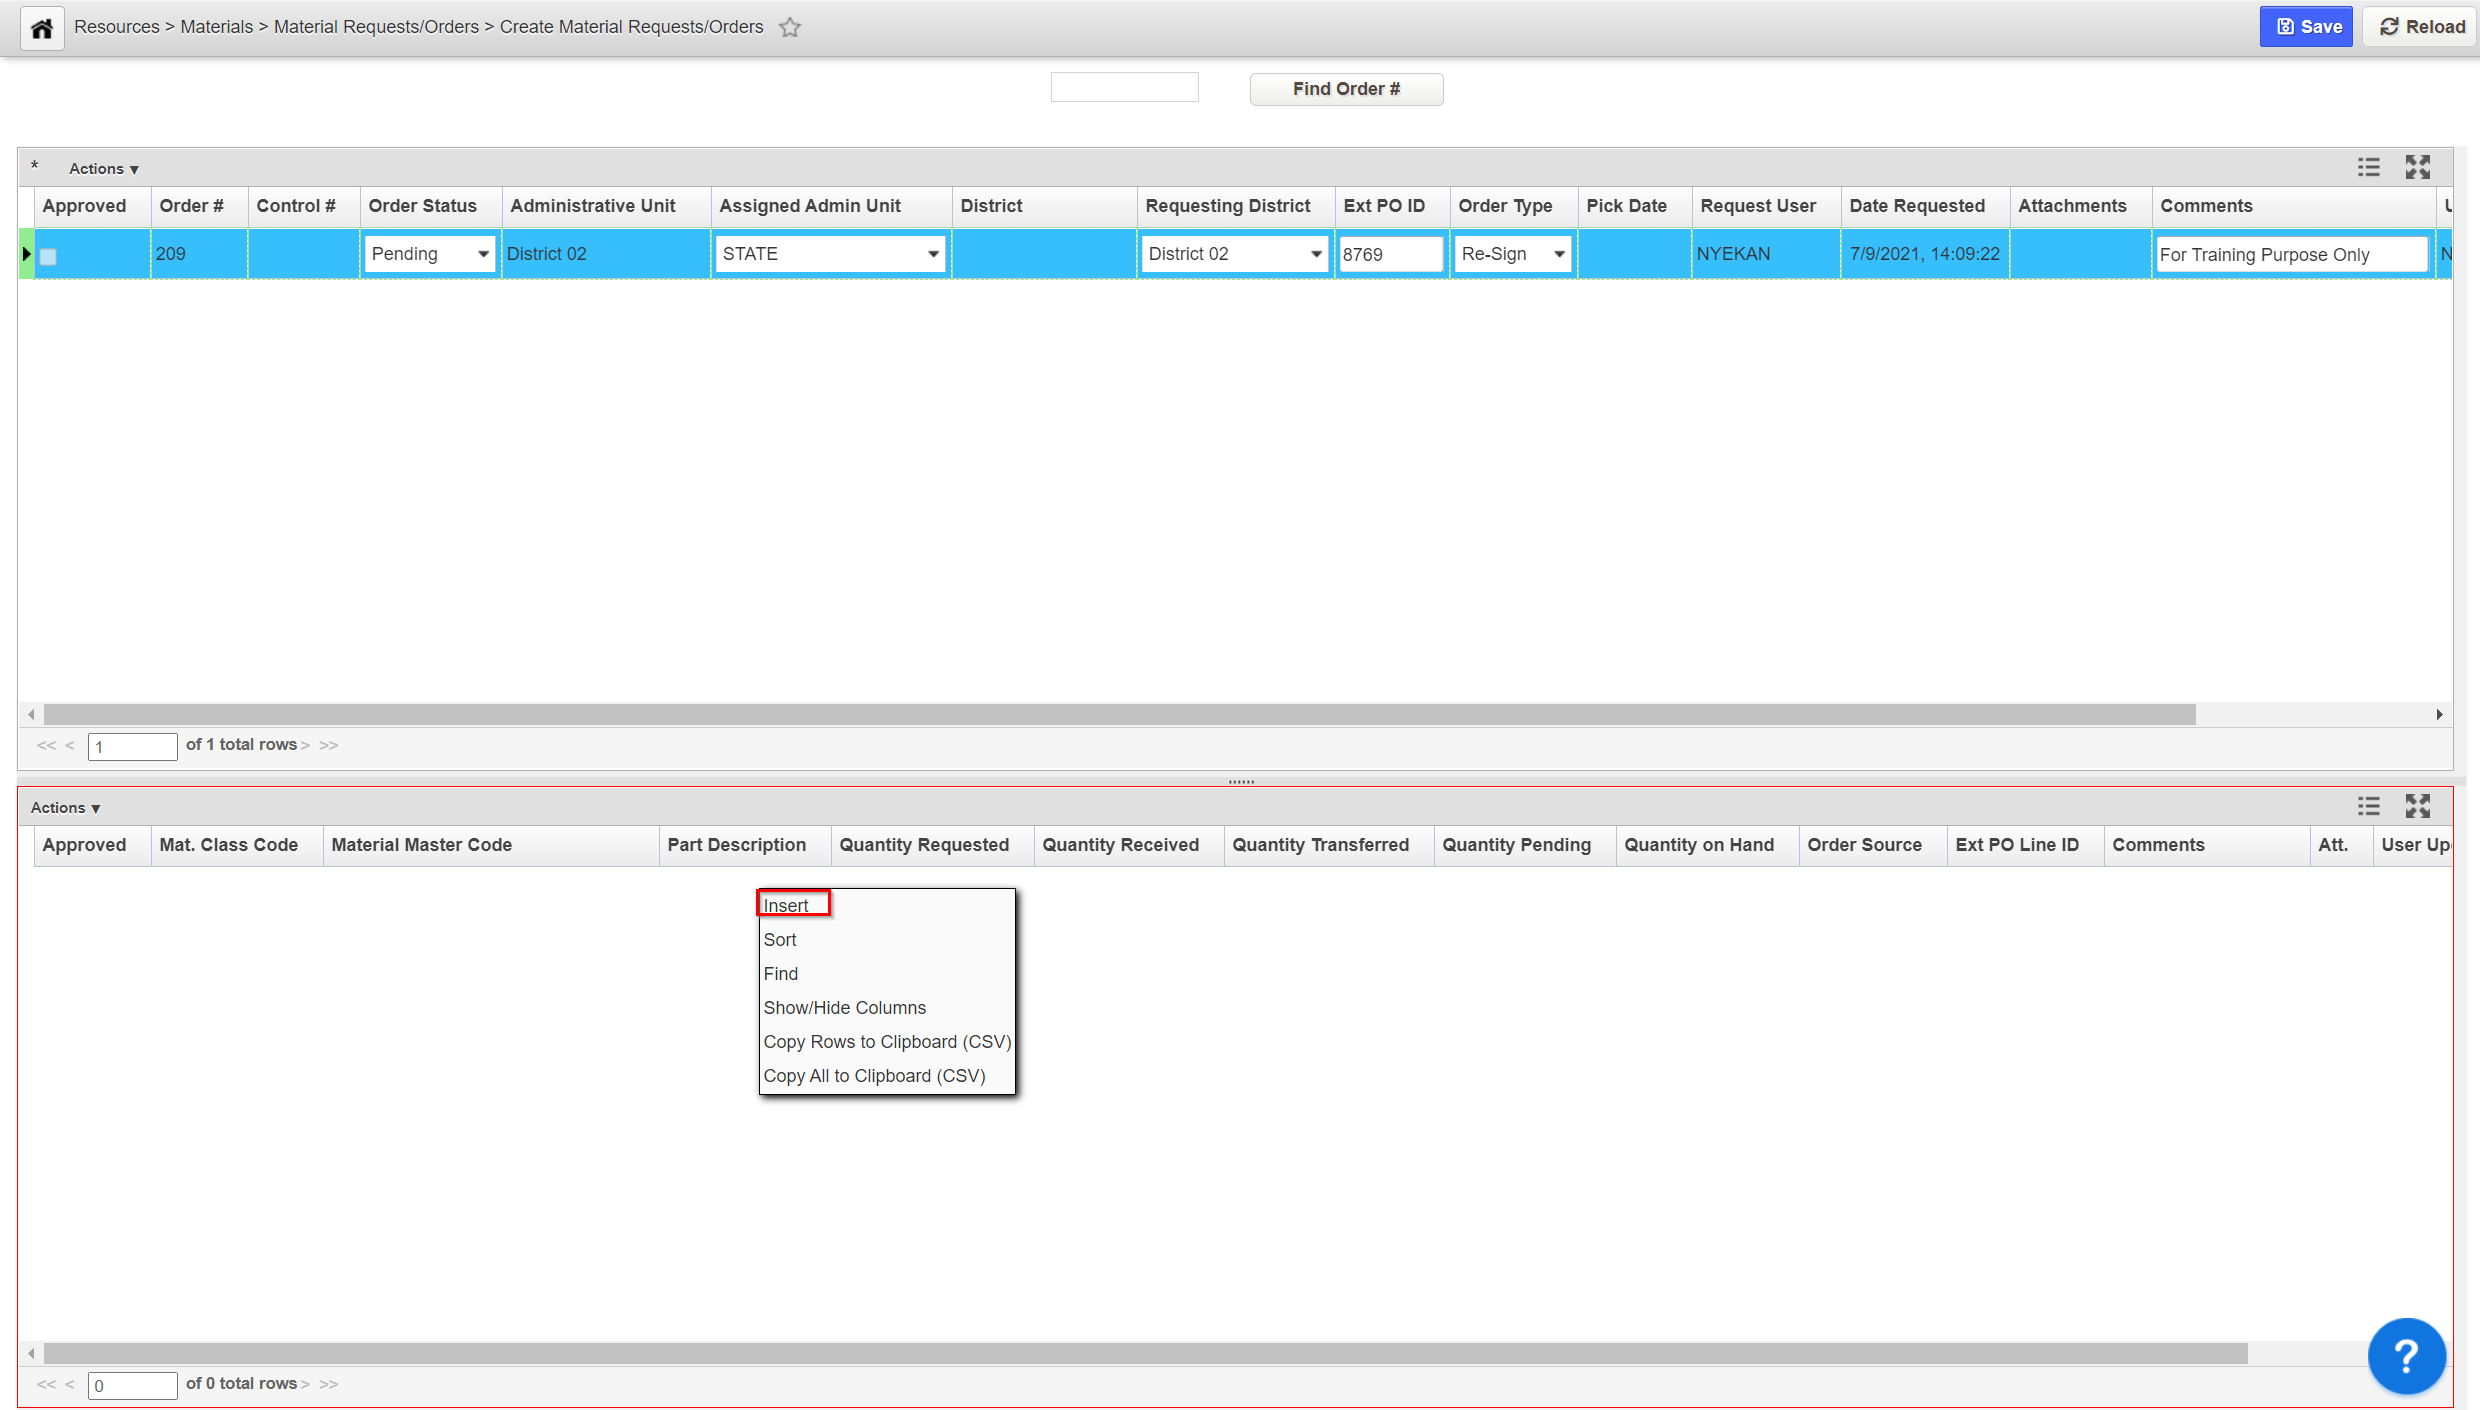Click the Home icon in breadcrumb bar
Image resolution: width=2480 pixels, height=1410 pixels.
tap(42, 28)
